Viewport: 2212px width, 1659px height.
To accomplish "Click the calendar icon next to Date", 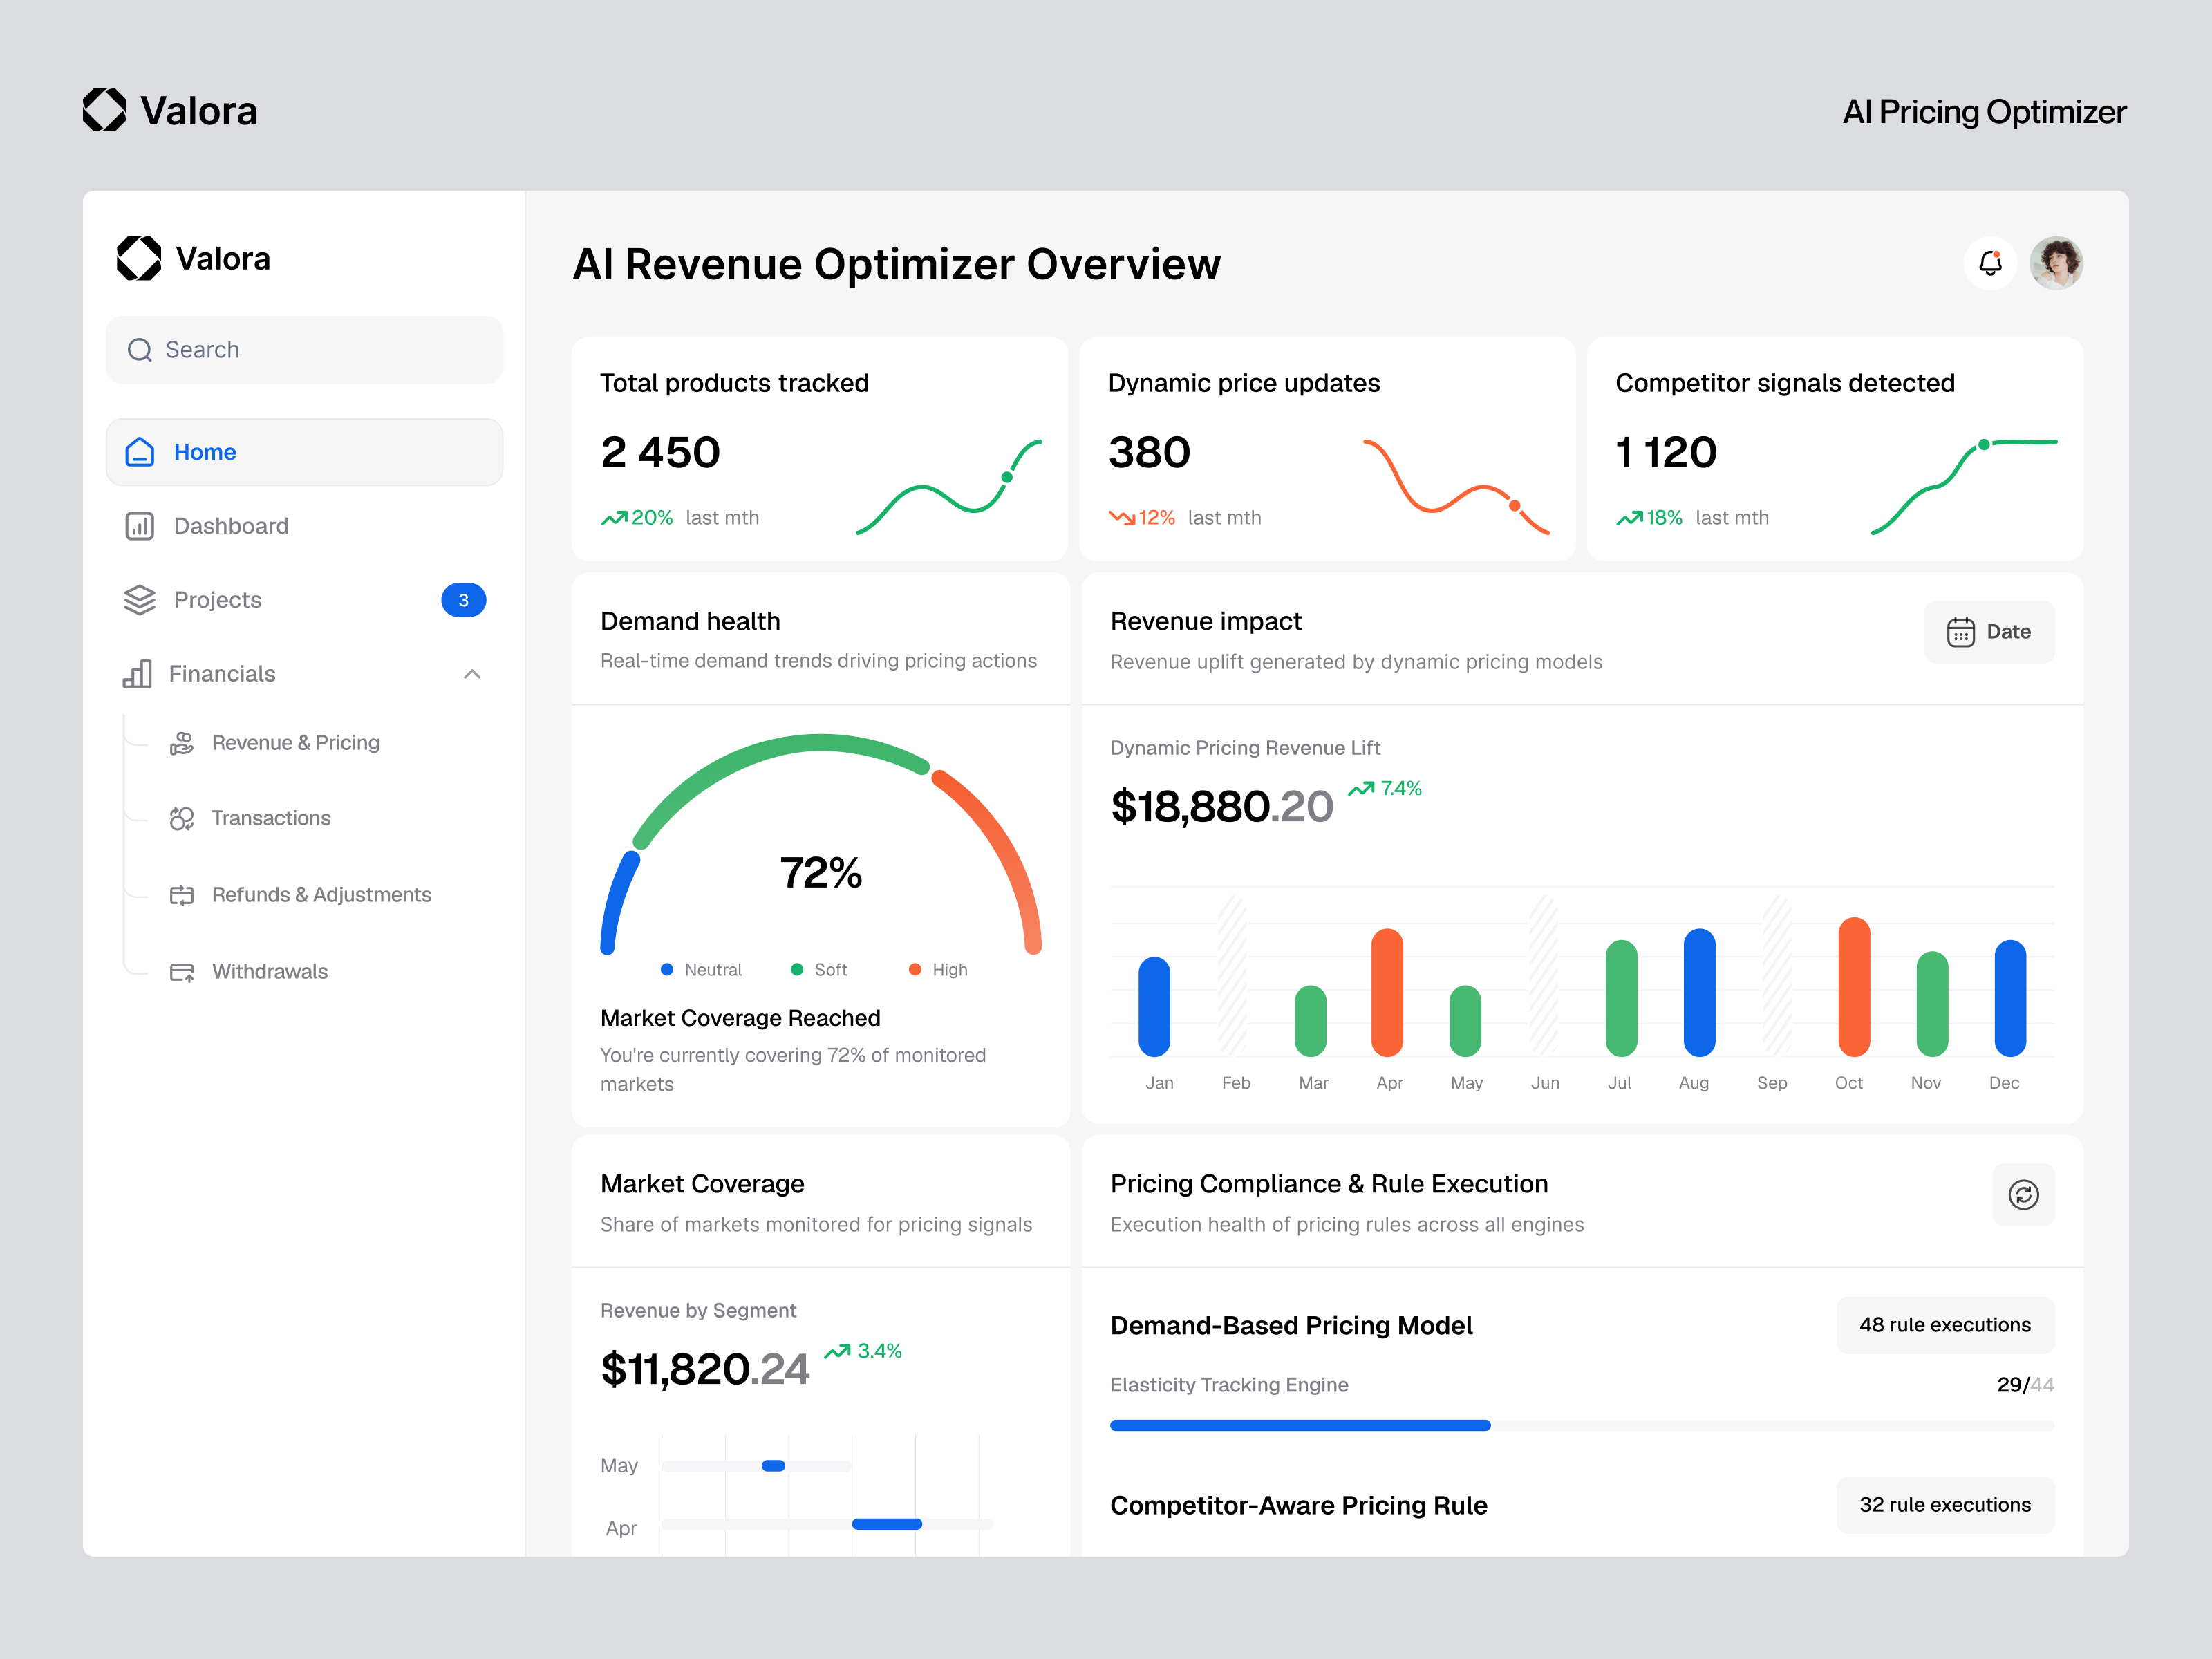I will pyautogui.click(x=1960, y=631).
